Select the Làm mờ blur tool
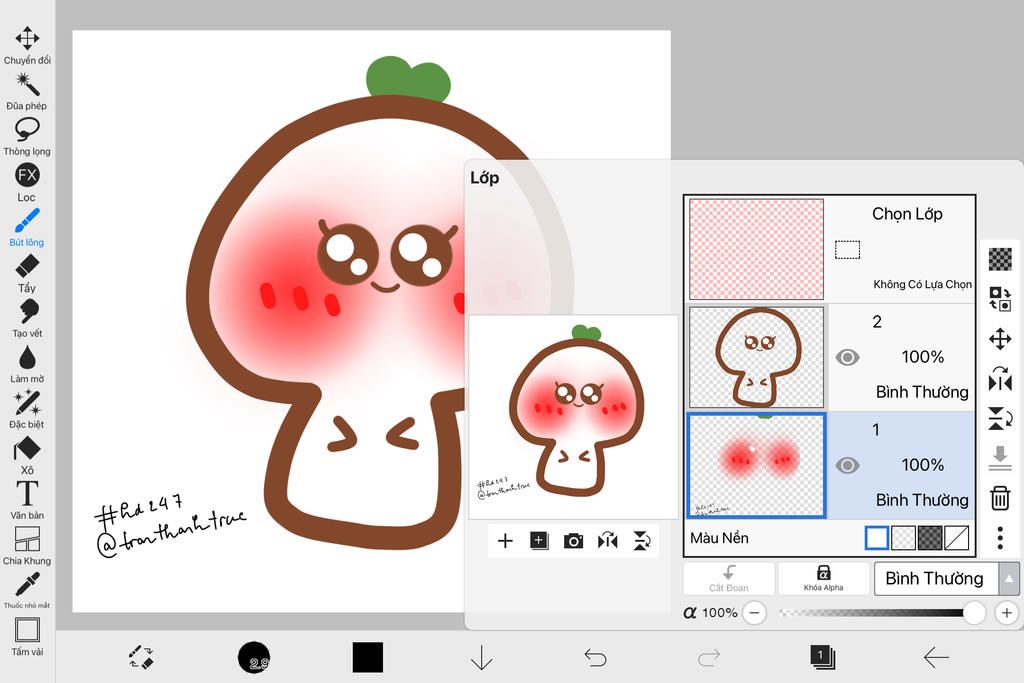The image size is (1024, 683). (x=27, y=364)
